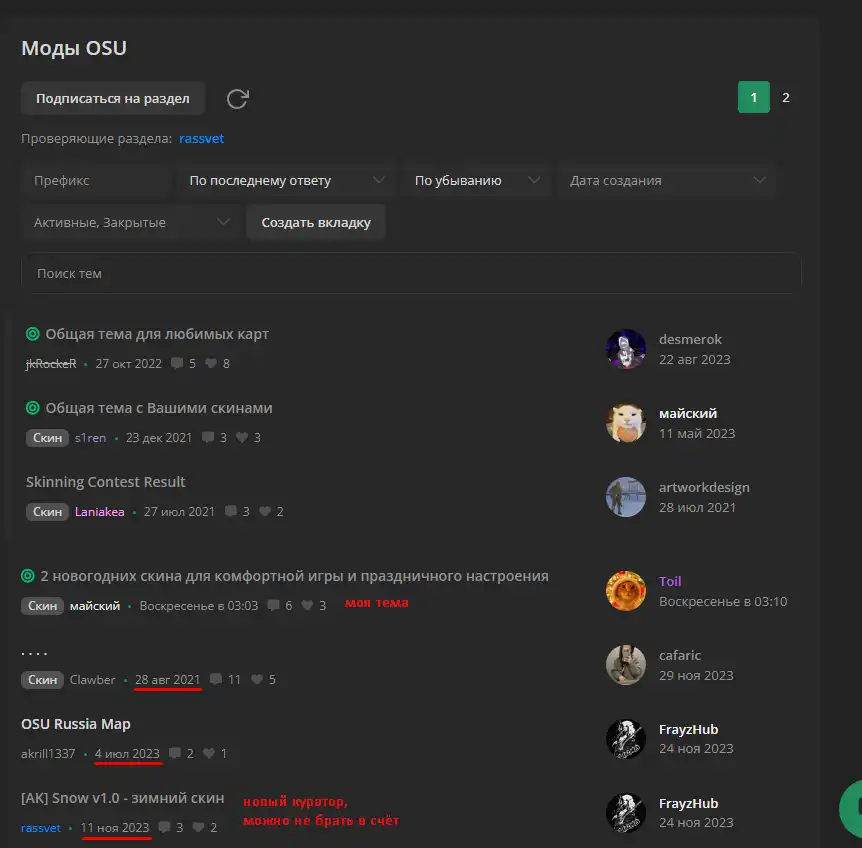This screenshot has height=848, width=862.
Task: Focus the Префикс filter field
Action: pos(96,180)
